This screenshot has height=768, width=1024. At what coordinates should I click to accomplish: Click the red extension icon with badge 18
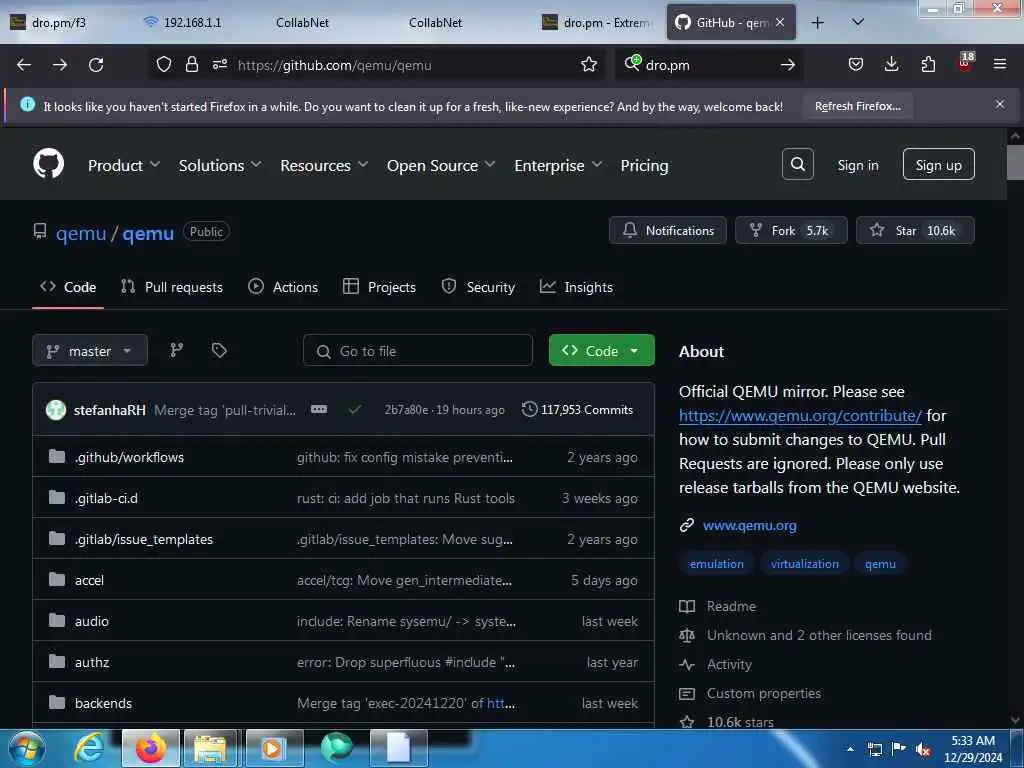pyautogui.click(x=965, y=63)
